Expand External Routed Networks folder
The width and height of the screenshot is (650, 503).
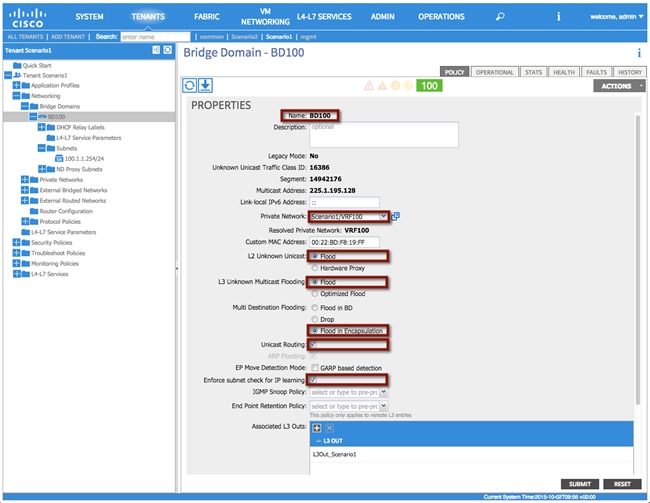tap(25, 201)
